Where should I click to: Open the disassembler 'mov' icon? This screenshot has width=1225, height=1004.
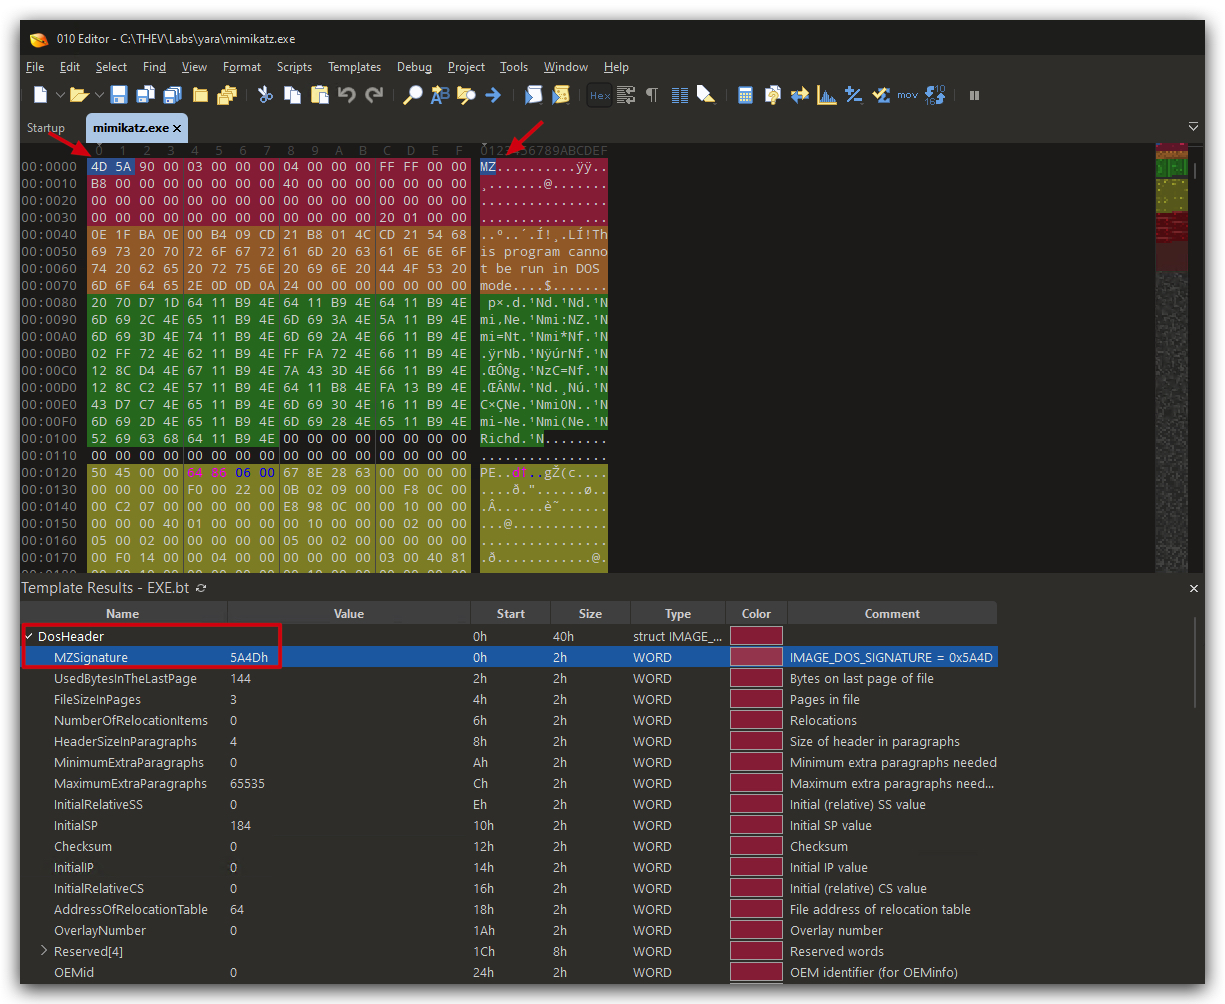(907, 95)
